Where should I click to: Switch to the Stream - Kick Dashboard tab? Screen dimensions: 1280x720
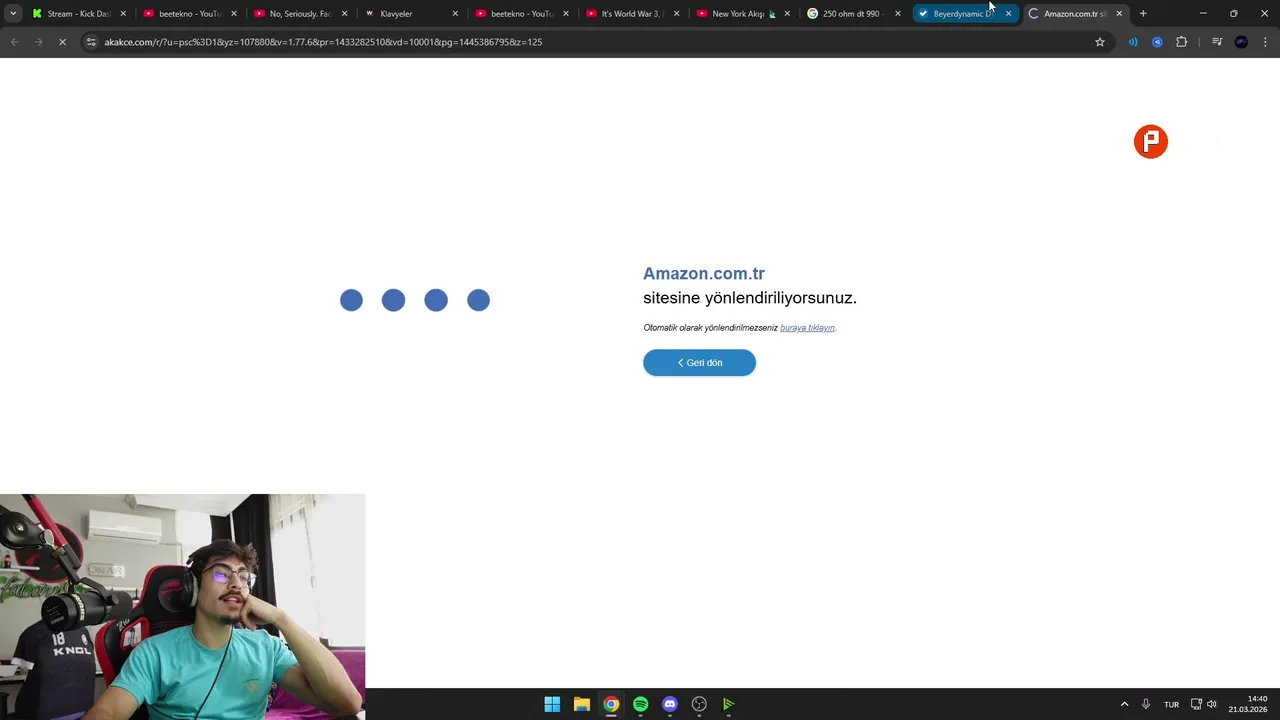(x=78, y=14)
